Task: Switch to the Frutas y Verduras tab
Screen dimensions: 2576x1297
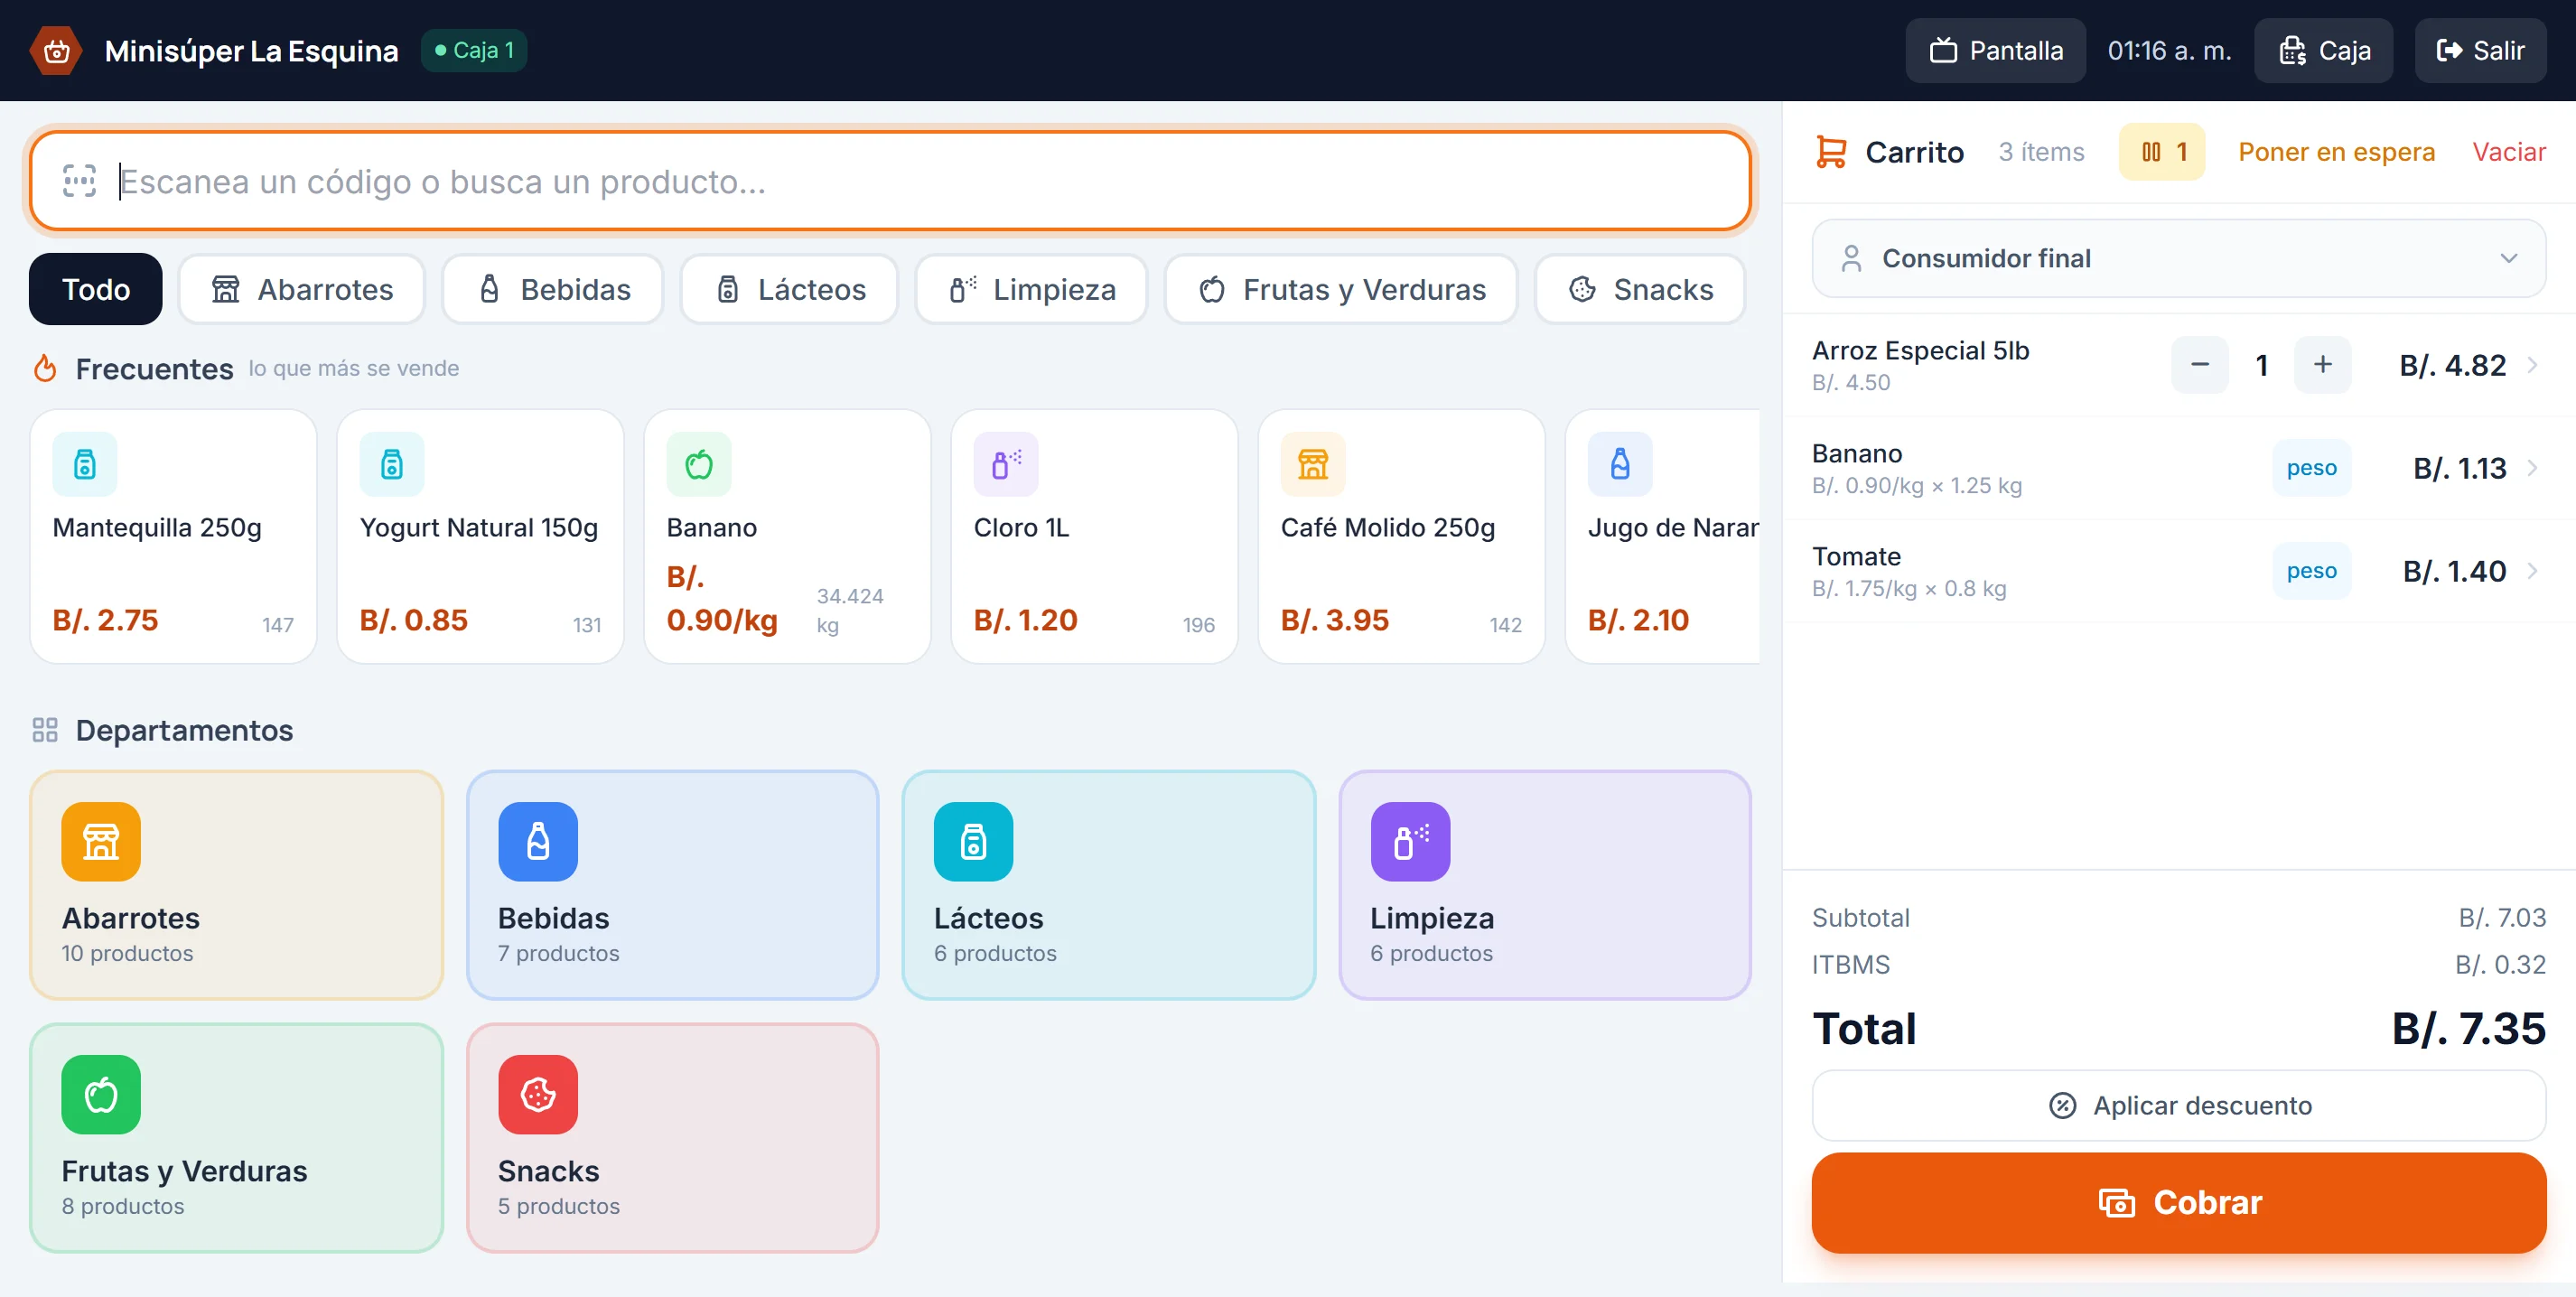Action: click(x=1341, y=289)
